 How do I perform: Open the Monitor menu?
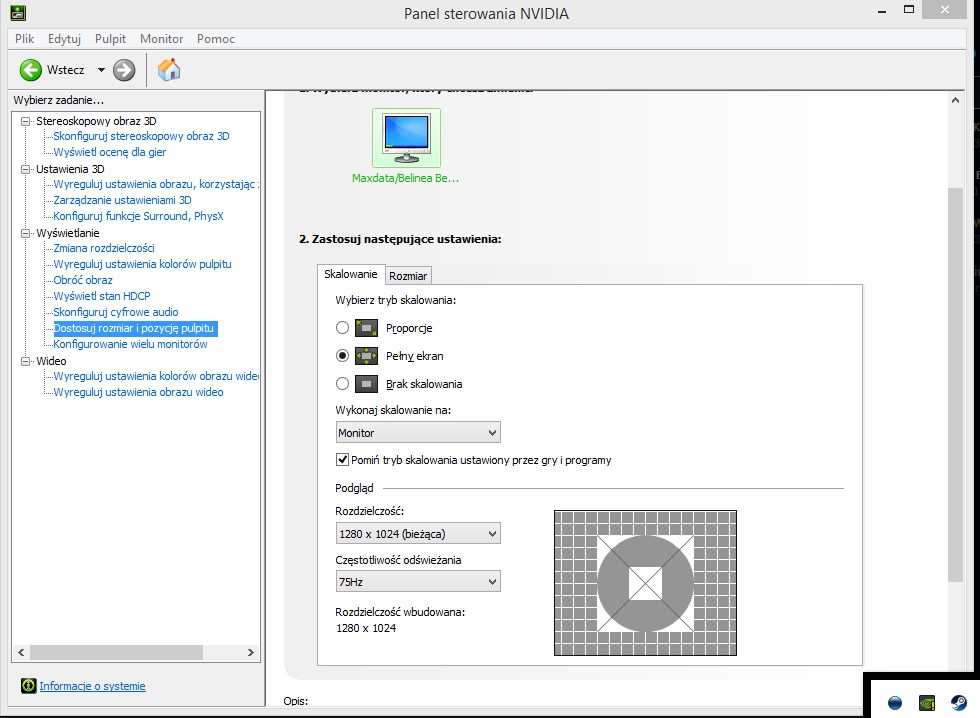coord(161,39)
